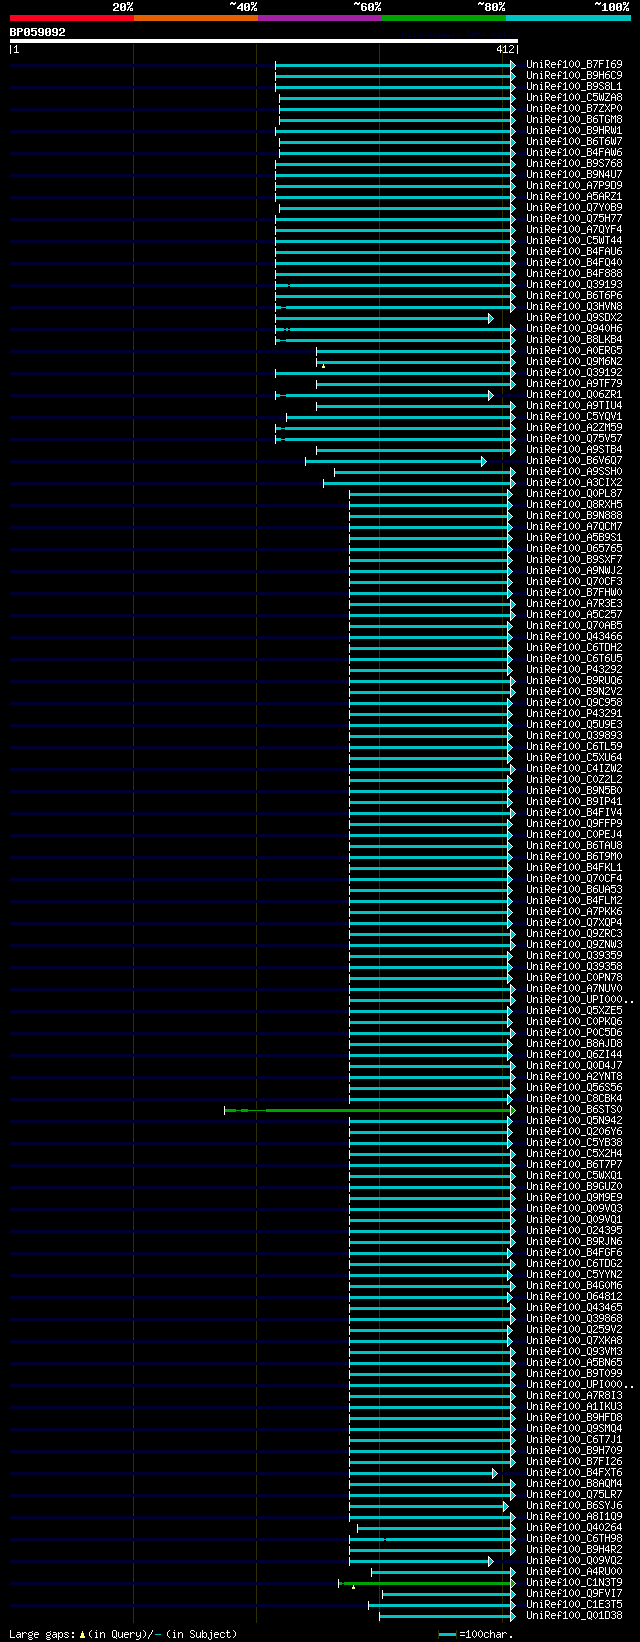Open hit UniRef100_B4FQ40
The image size is (640, 1642).
[574, 262]
